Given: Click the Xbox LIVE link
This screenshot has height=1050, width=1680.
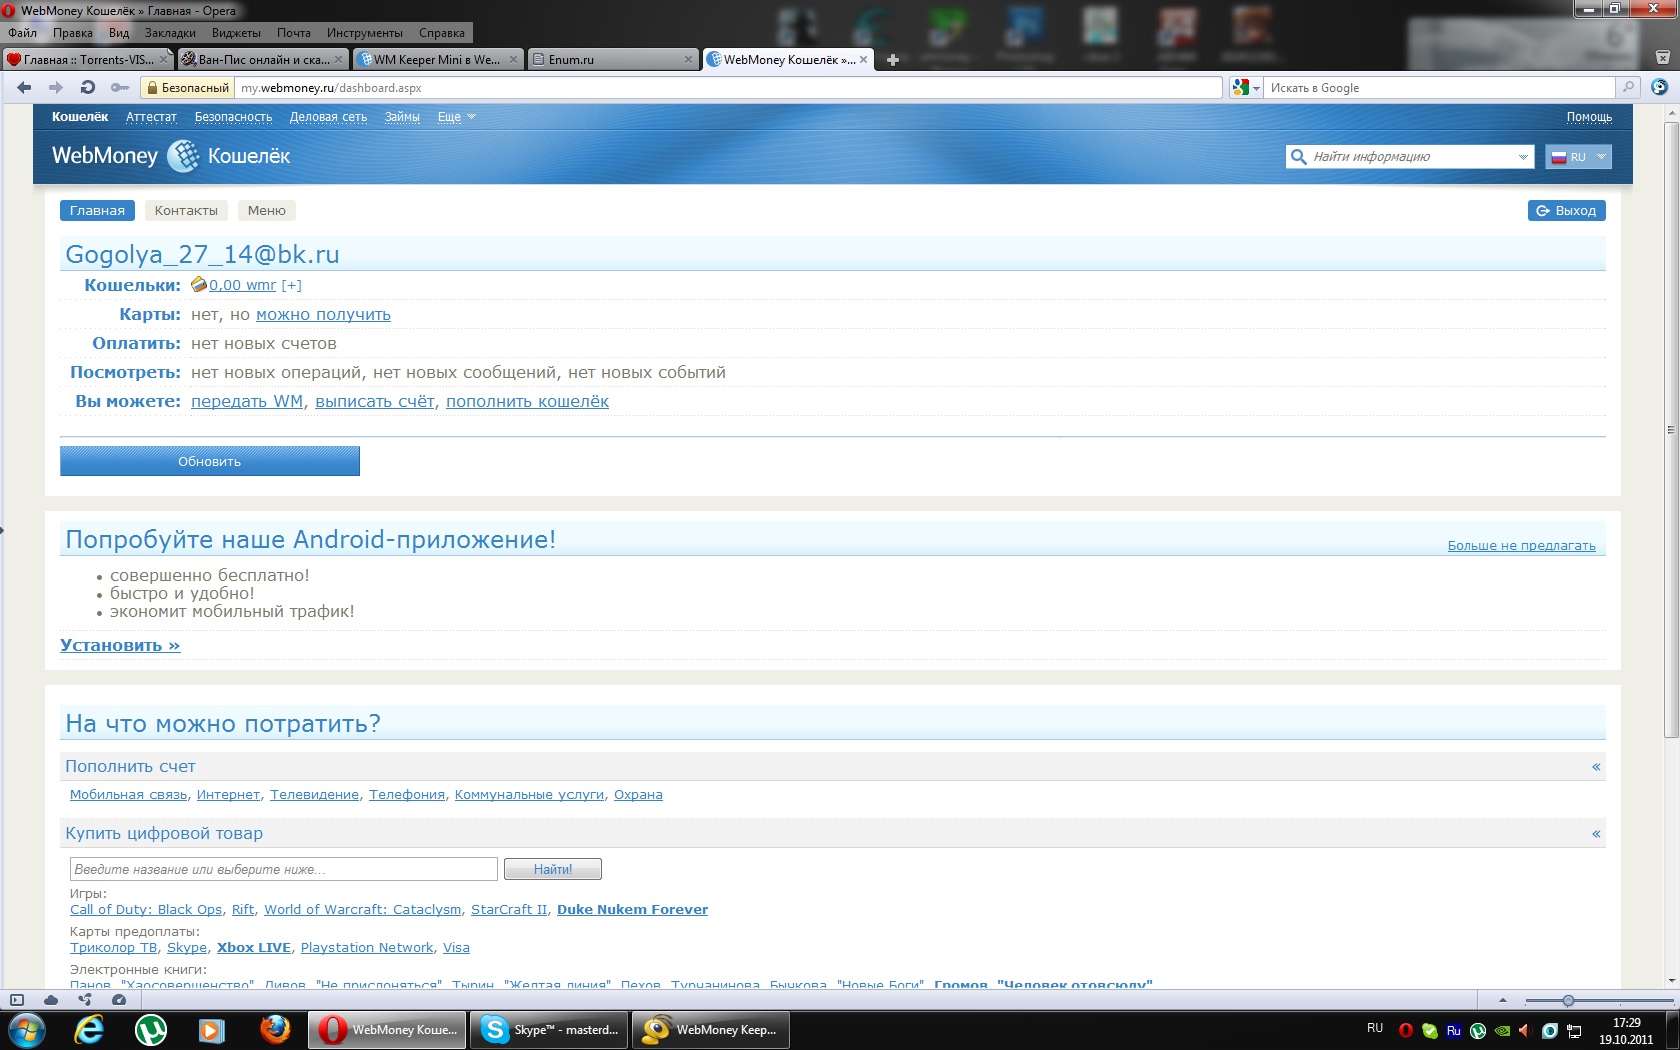Looking at the screenshot, I should click(x=254, y=948).
